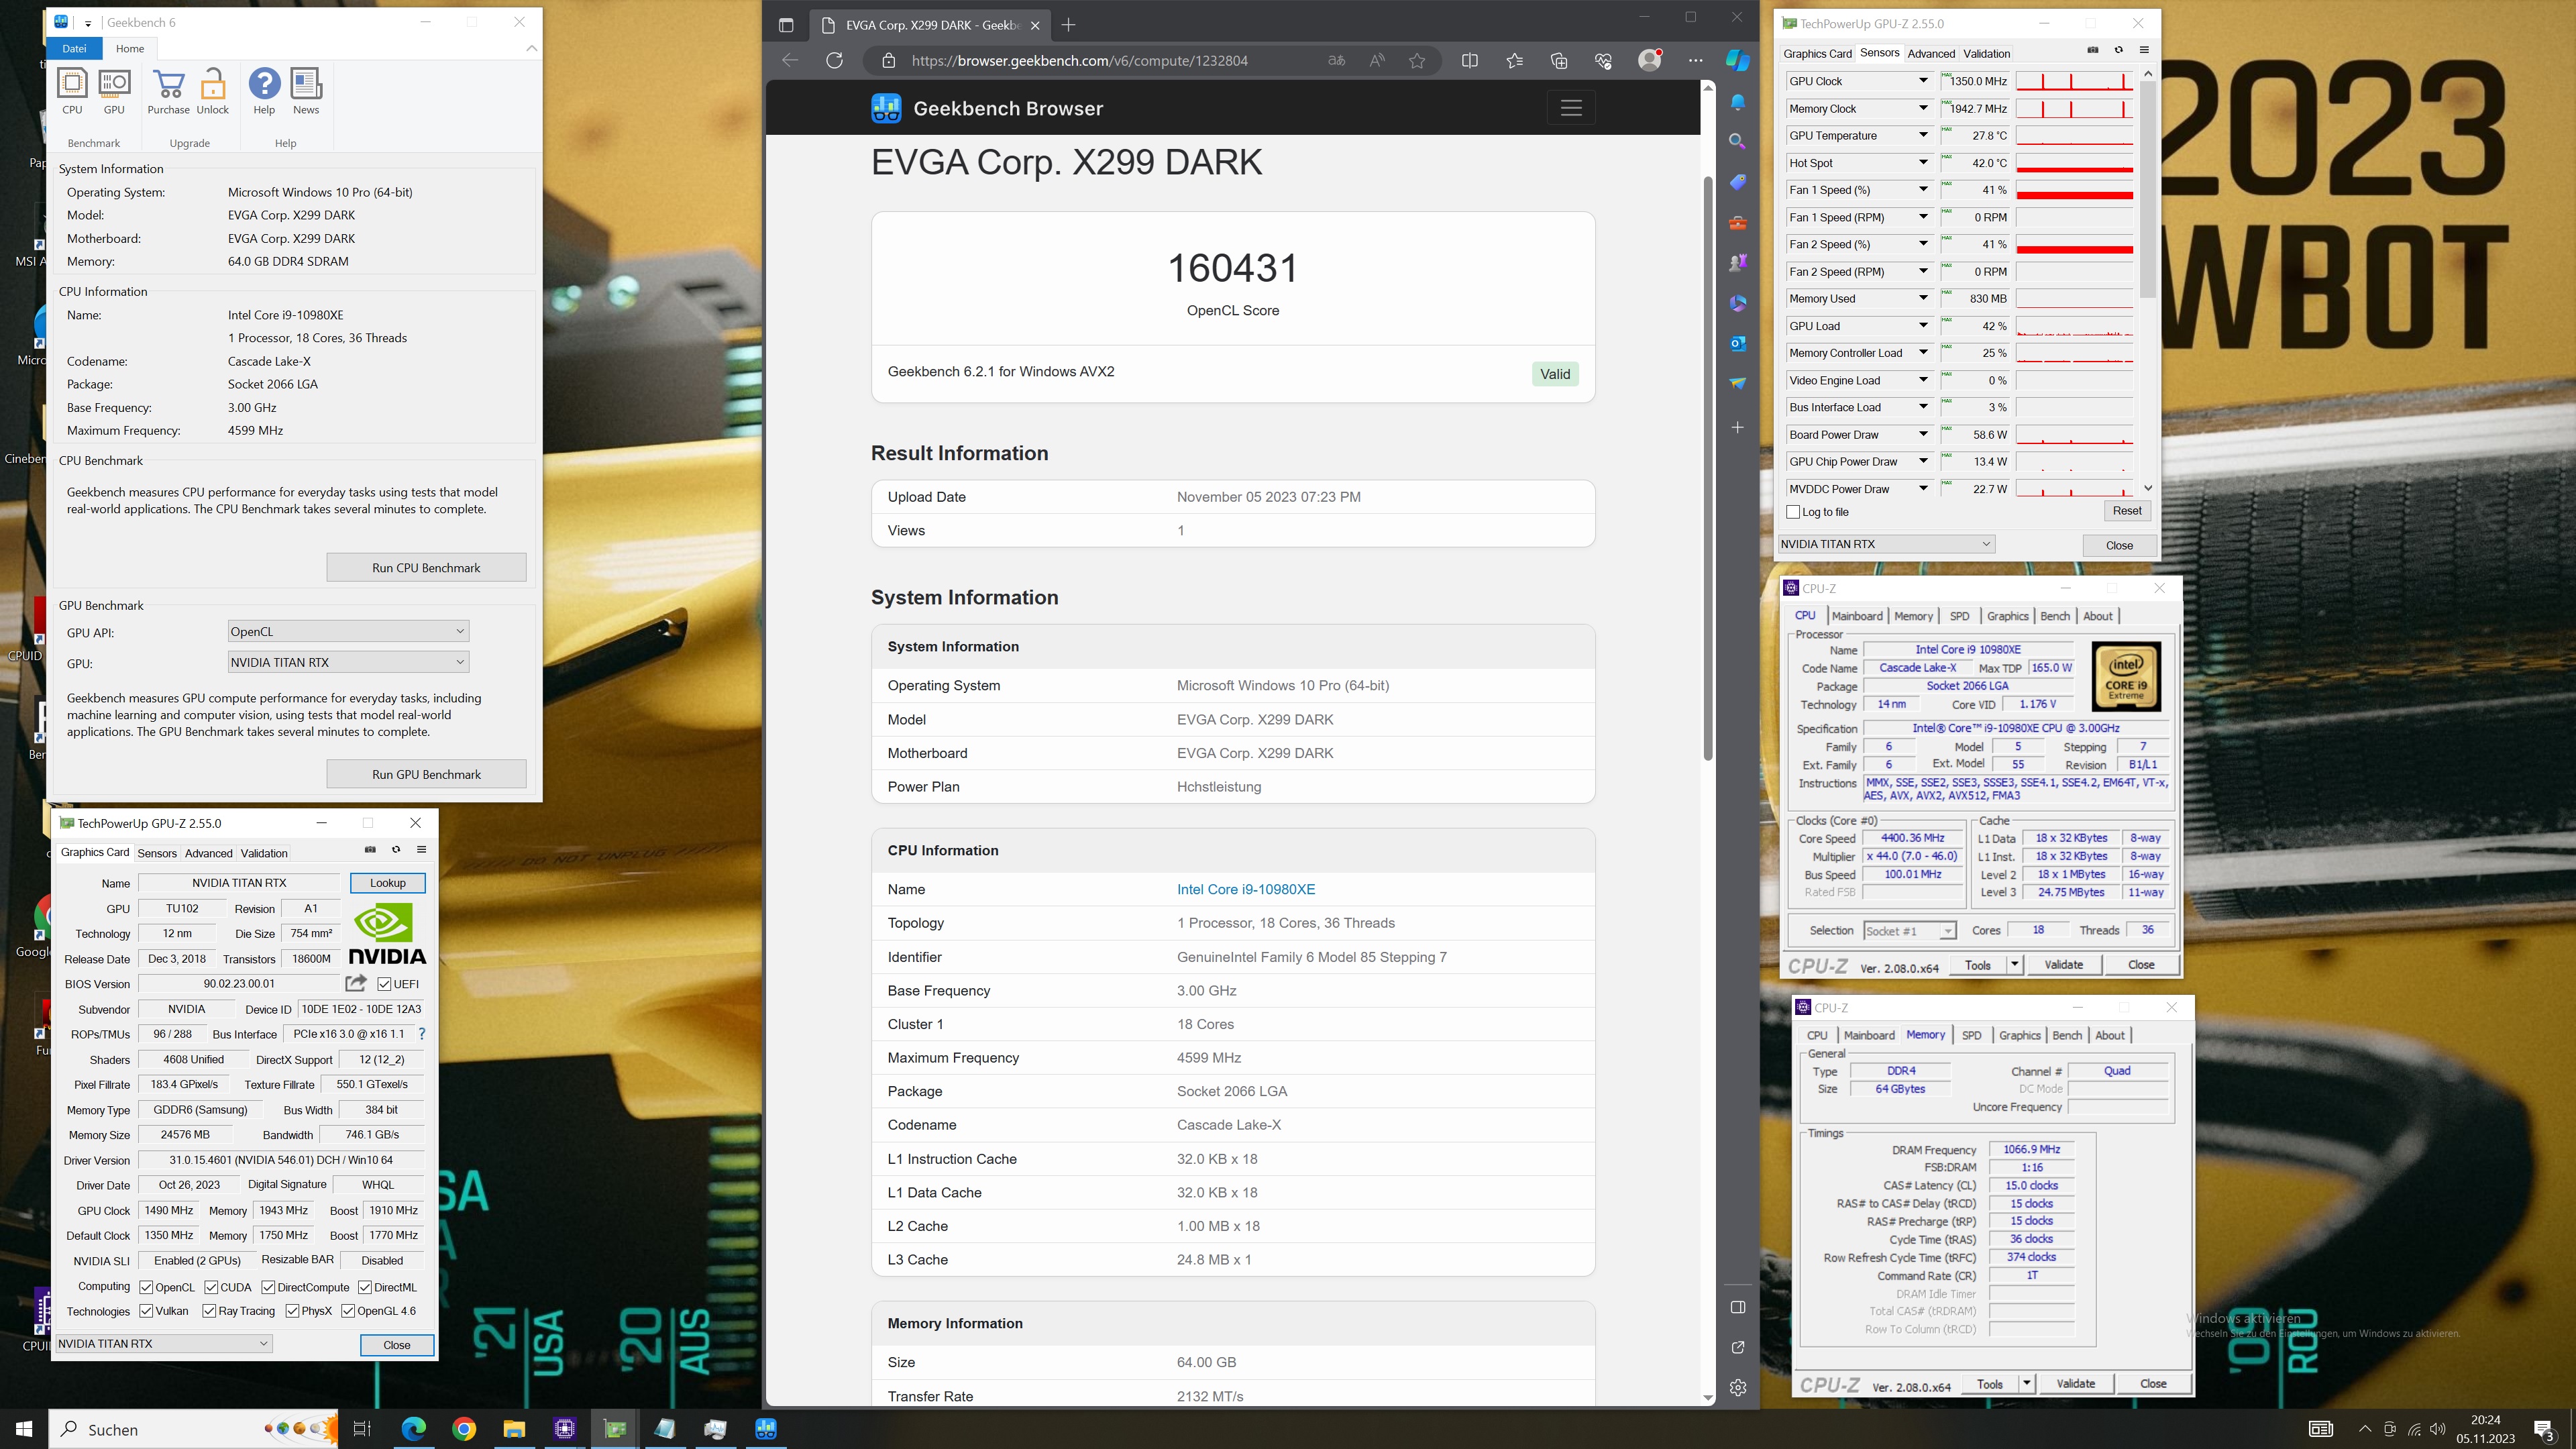The width and height of the screenshot is (2576, 1449).
Task: Open the browser split screen icon
Action: pos(1469,61)
